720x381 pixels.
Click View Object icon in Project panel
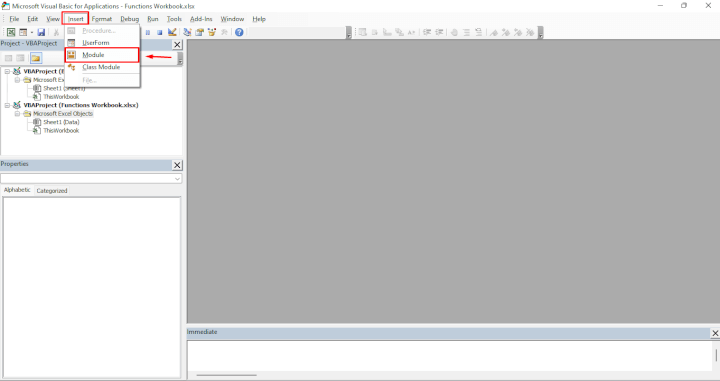click(x=21, y=58)
